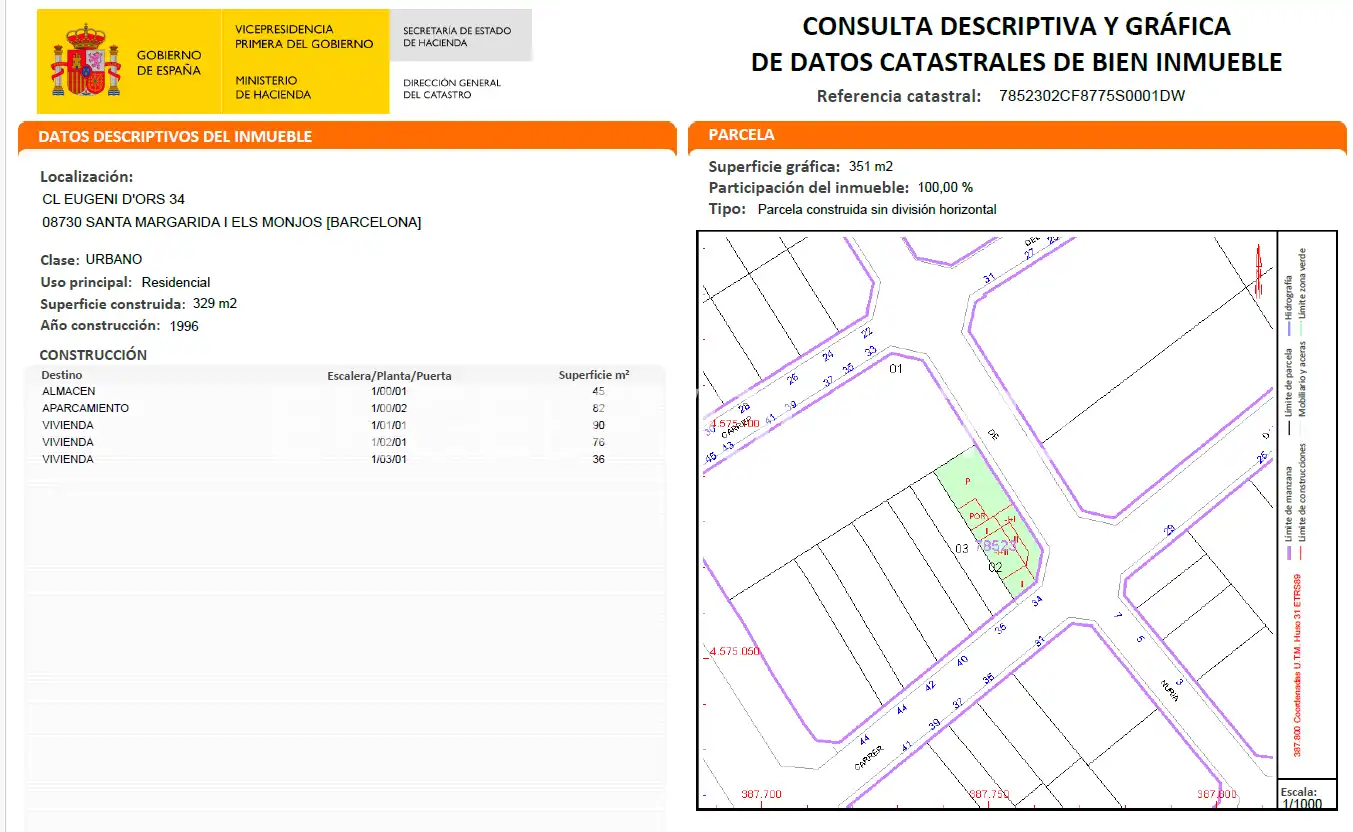Click the 1/00/02 location cell
This screenshot has width=1353, height=832.
(x=389, y=408)
